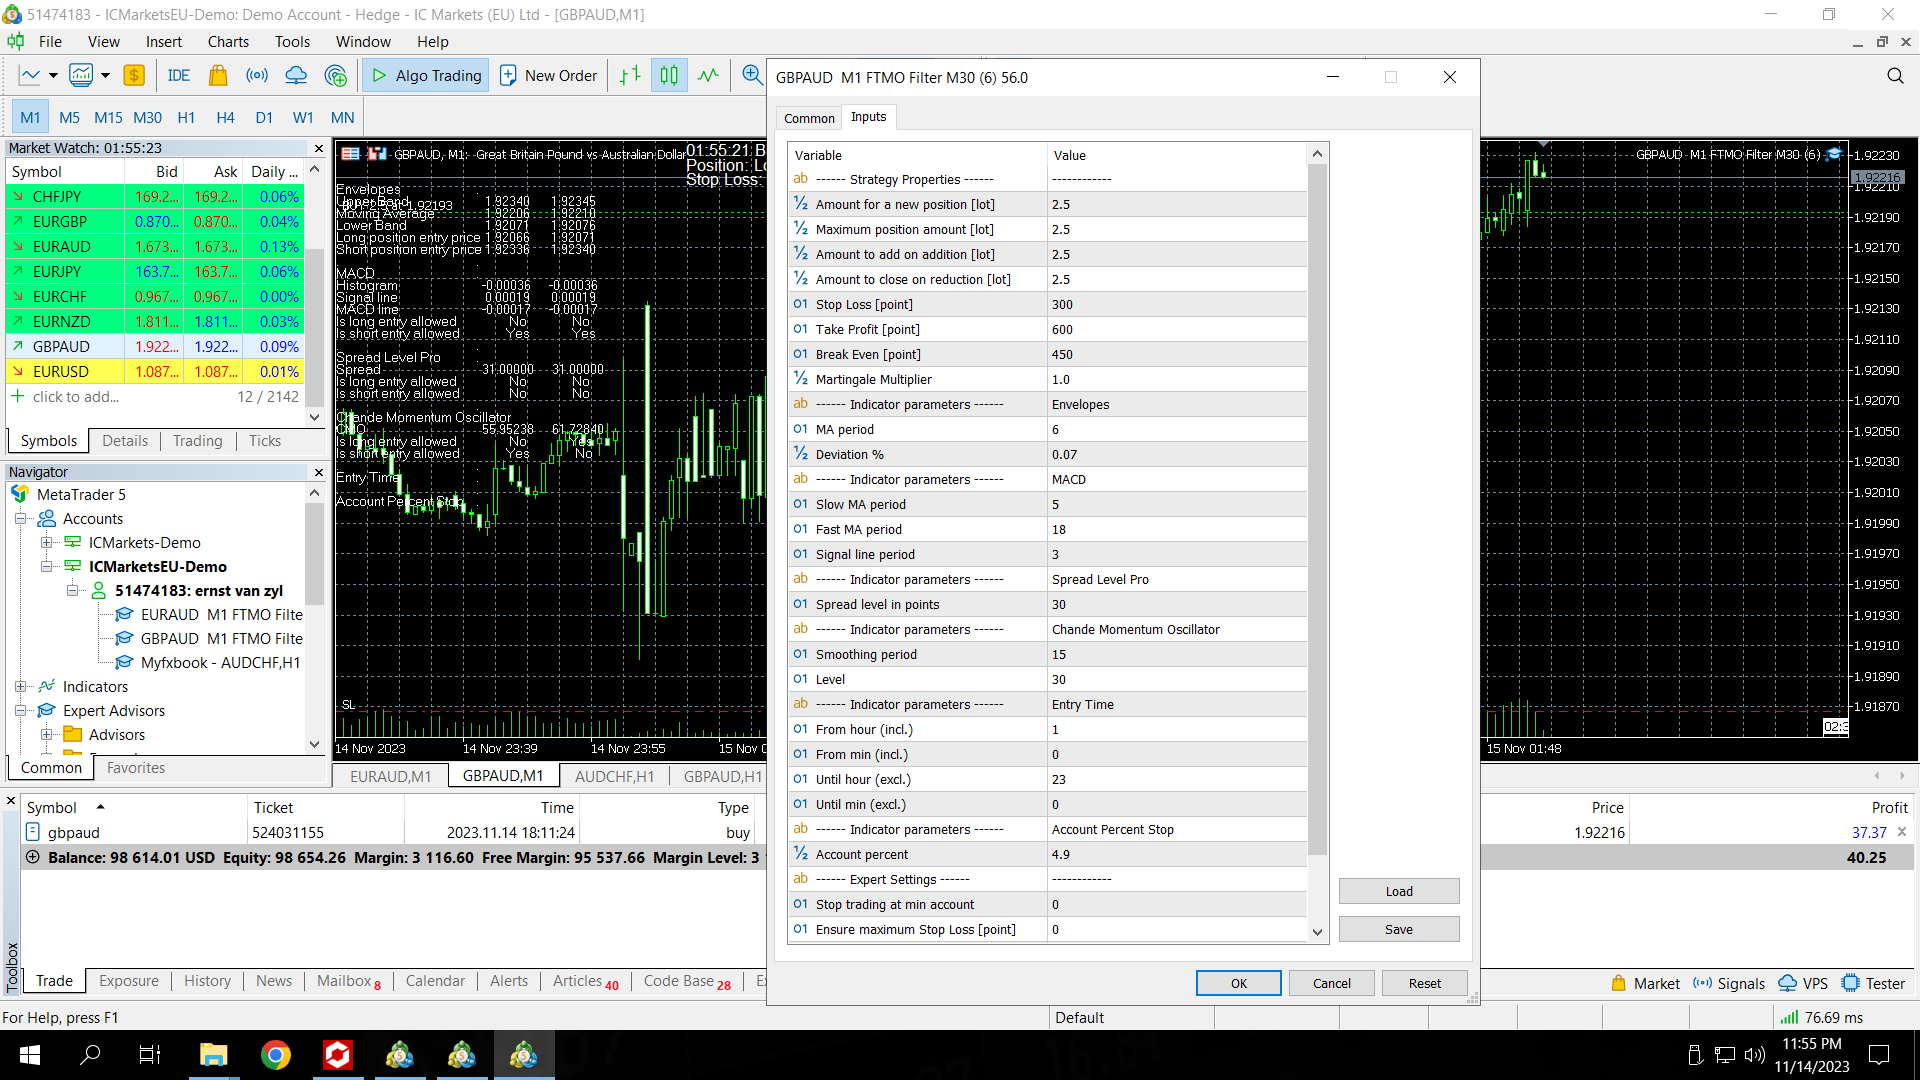Collapse the ICMarketsEU-Demo account node
The height and width of the screenshot is (1080, 1920).
point(46,566)
